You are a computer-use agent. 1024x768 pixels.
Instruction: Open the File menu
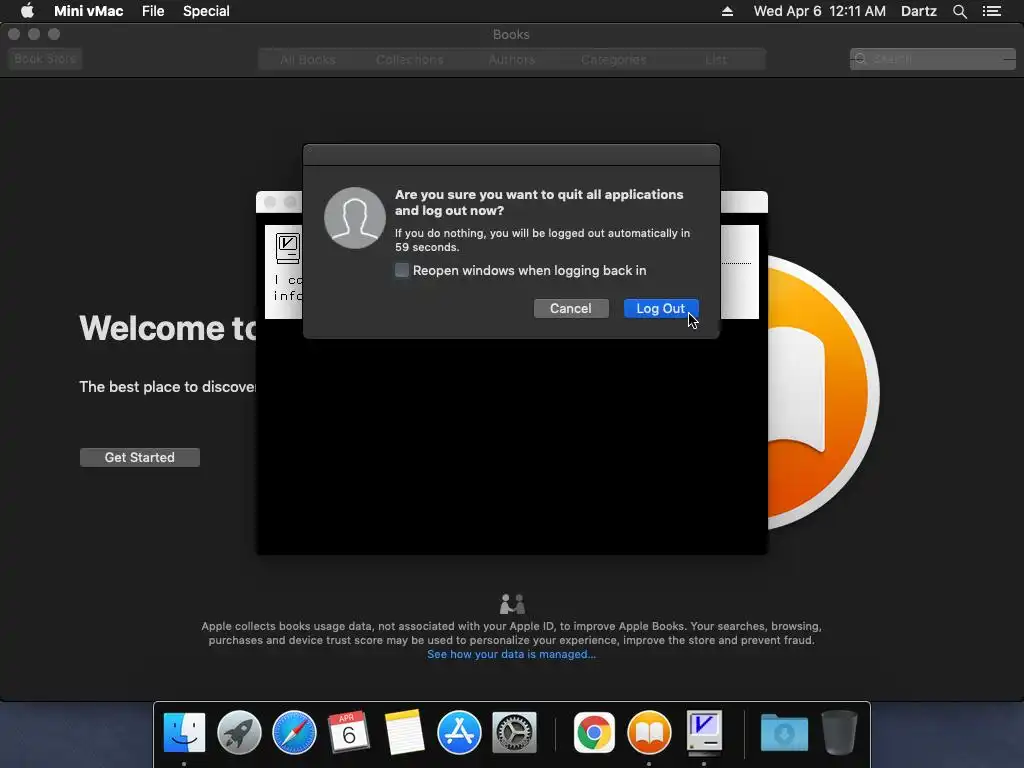tap(153, 11)
